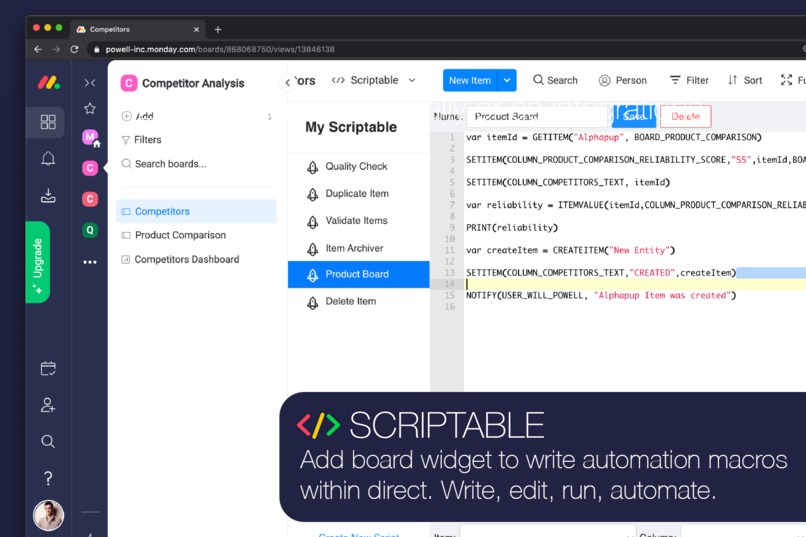Viewport: 806px width, 537px height.
Task: Collapse the workspace pane arrows icon
Action: (90, 83)
